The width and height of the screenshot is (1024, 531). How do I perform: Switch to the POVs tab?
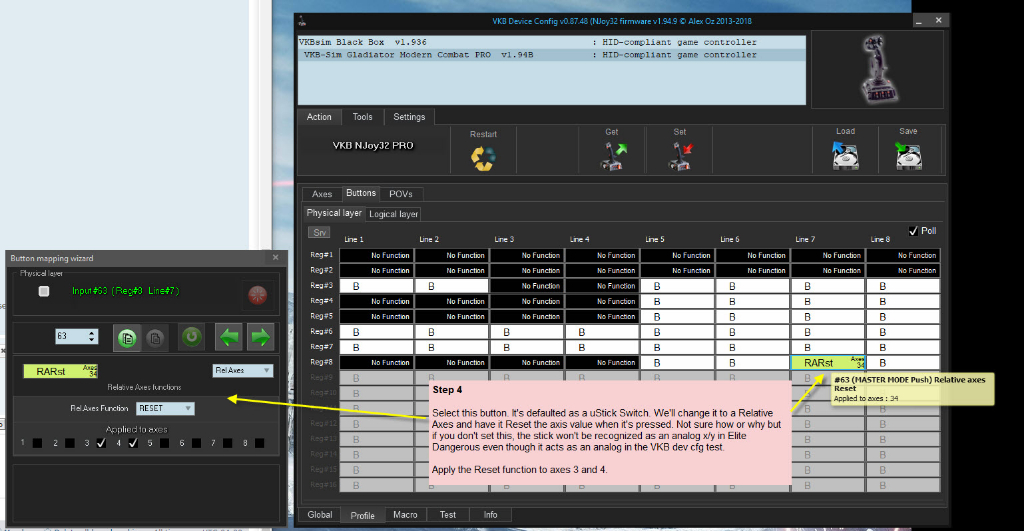click(400, 194)
